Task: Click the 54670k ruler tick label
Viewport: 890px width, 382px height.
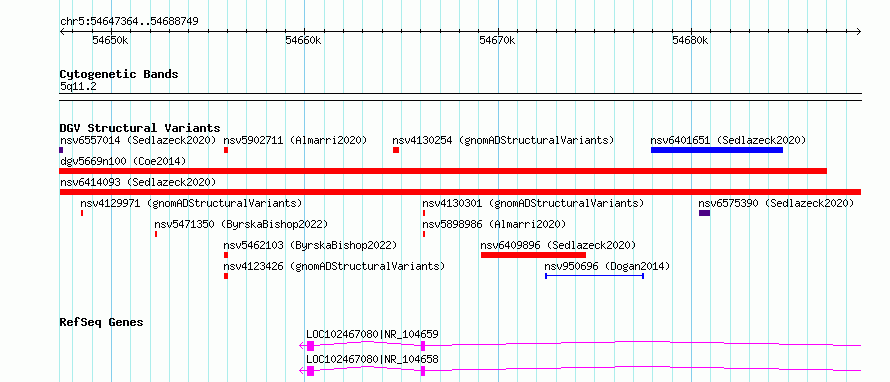Action: coord(498,40)
